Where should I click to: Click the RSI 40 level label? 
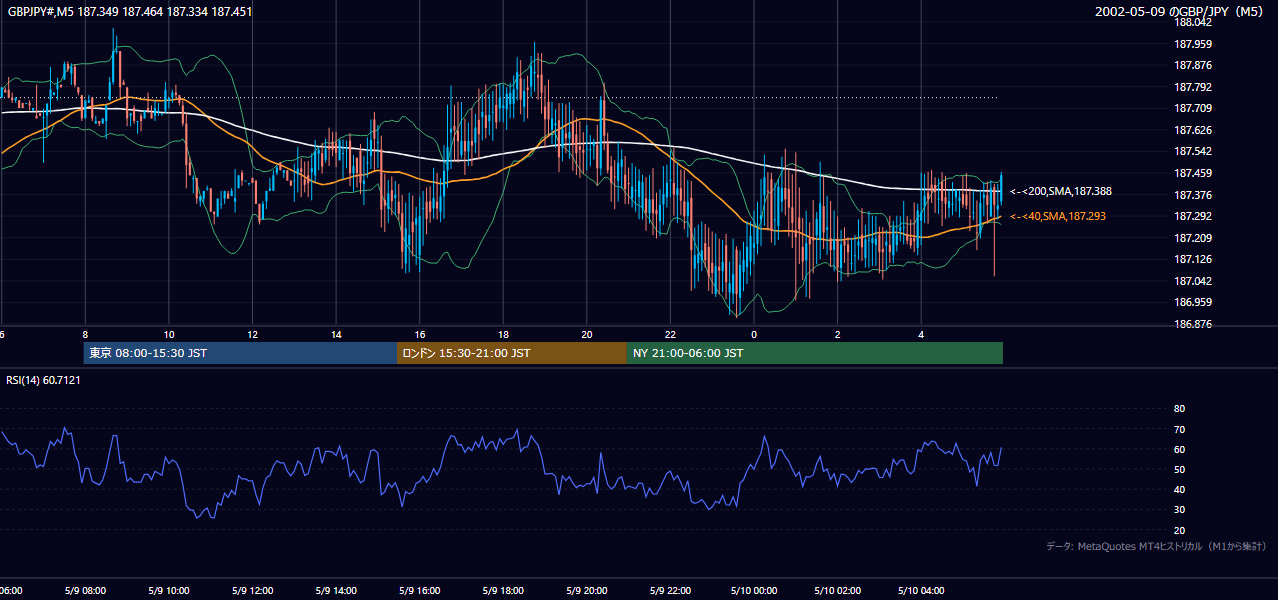1179,490
